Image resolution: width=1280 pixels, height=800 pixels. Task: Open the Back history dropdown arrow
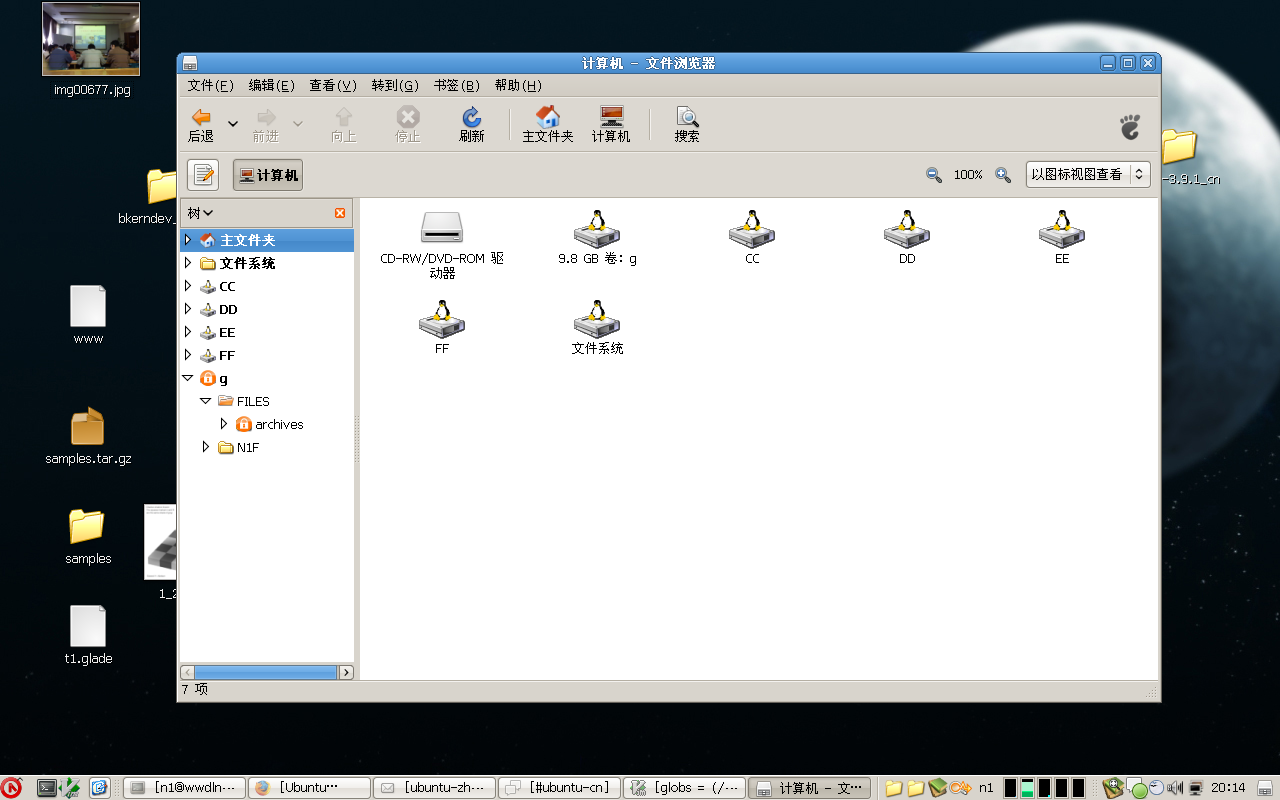tap(233, 124)
